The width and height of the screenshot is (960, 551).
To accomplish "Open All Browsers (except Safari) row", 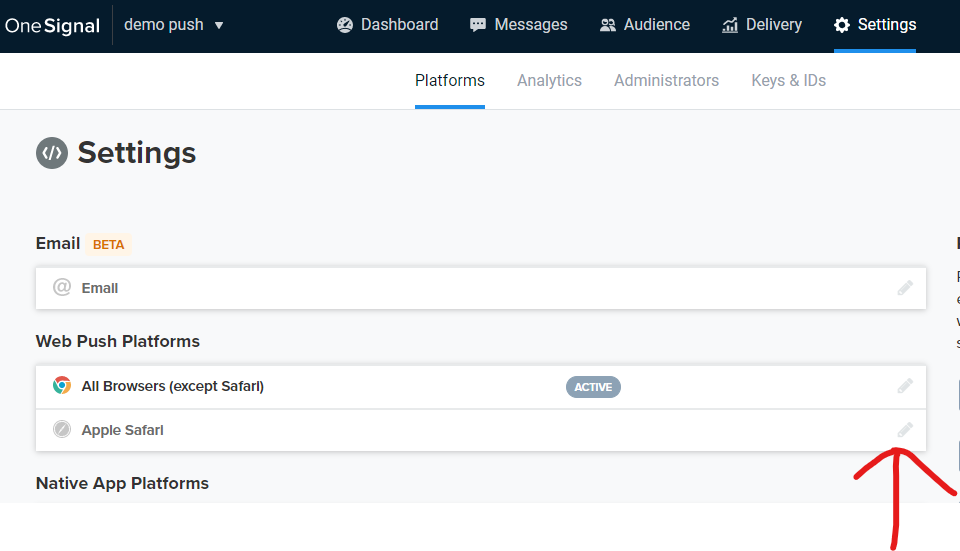I will pos(481,387).
